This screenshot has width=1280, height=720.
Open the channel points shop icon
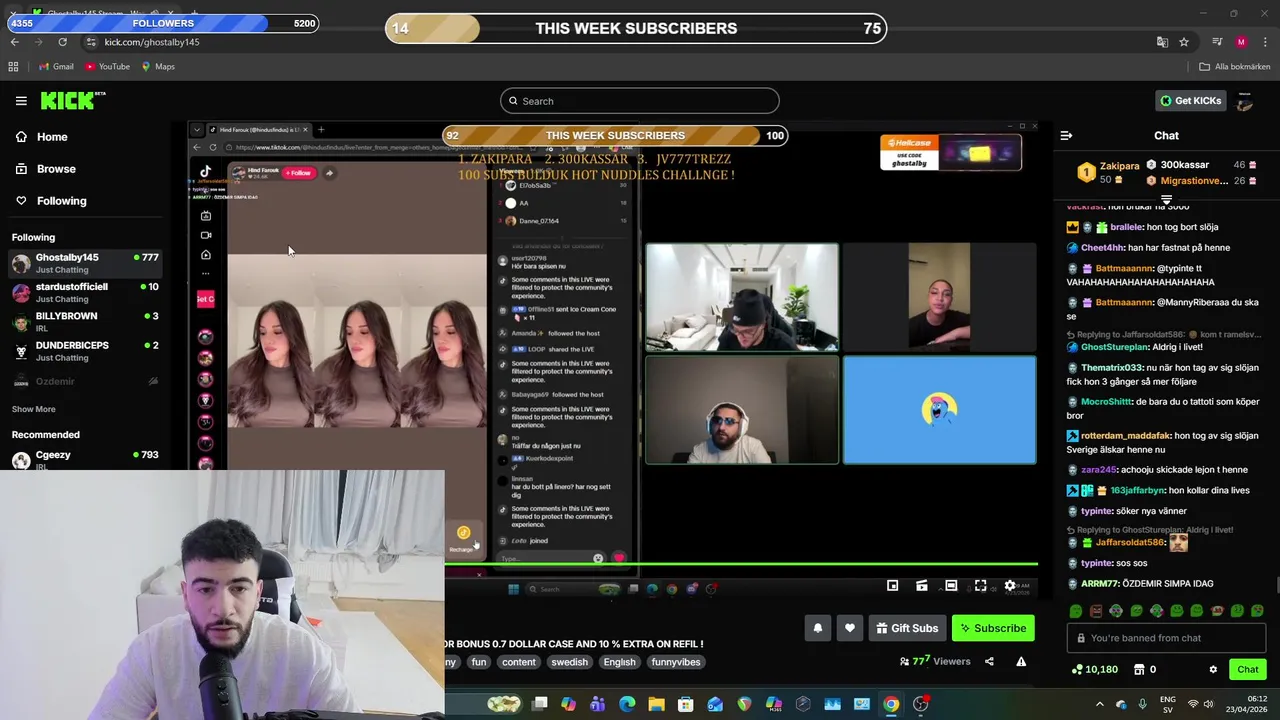(1139, 670)
